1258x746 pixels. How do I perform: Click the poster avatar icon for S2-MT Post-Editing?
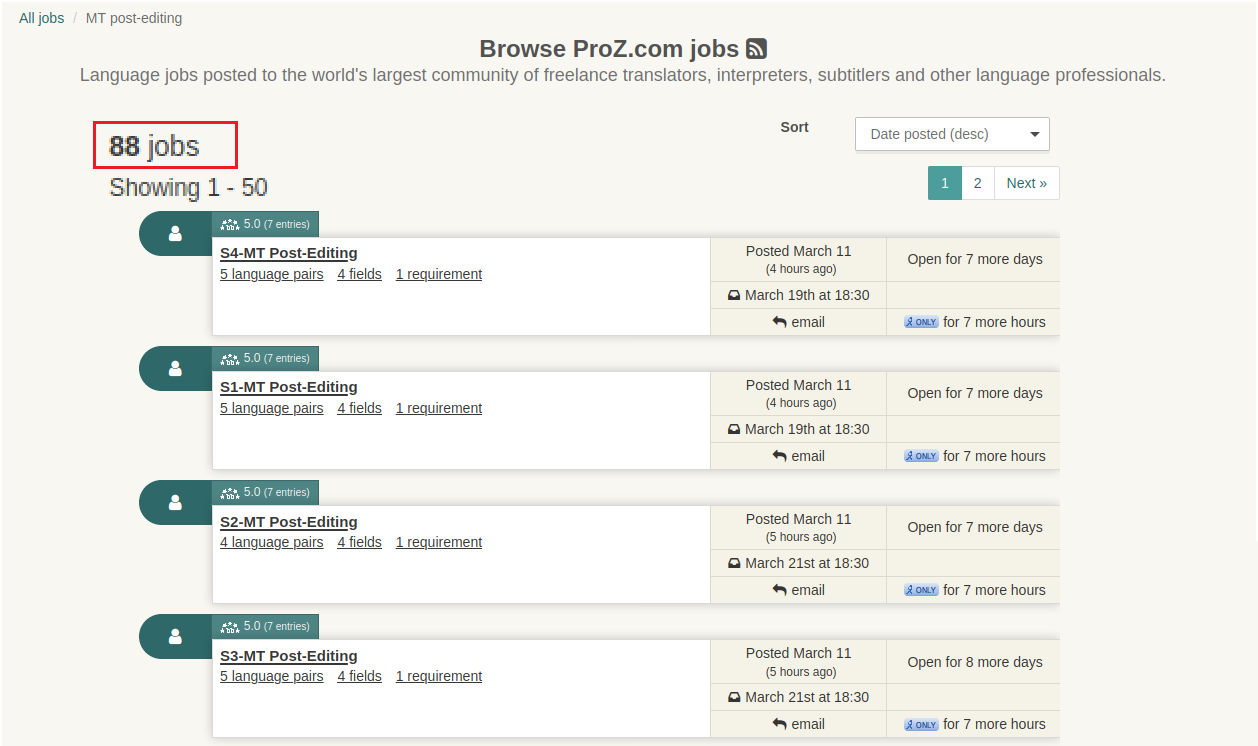pos(175,502)
